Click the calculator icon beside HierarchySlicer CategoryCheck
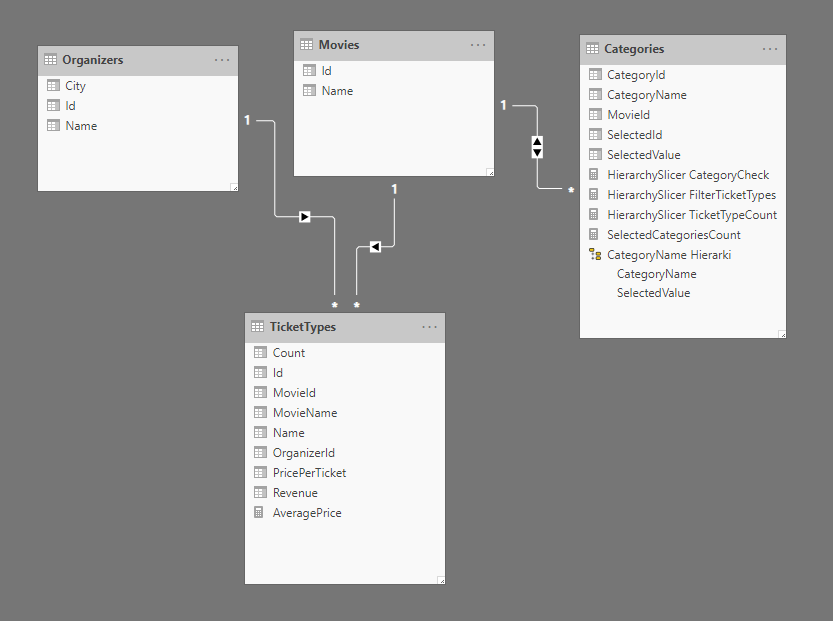 pyautogui.click(x=594, y=174)
